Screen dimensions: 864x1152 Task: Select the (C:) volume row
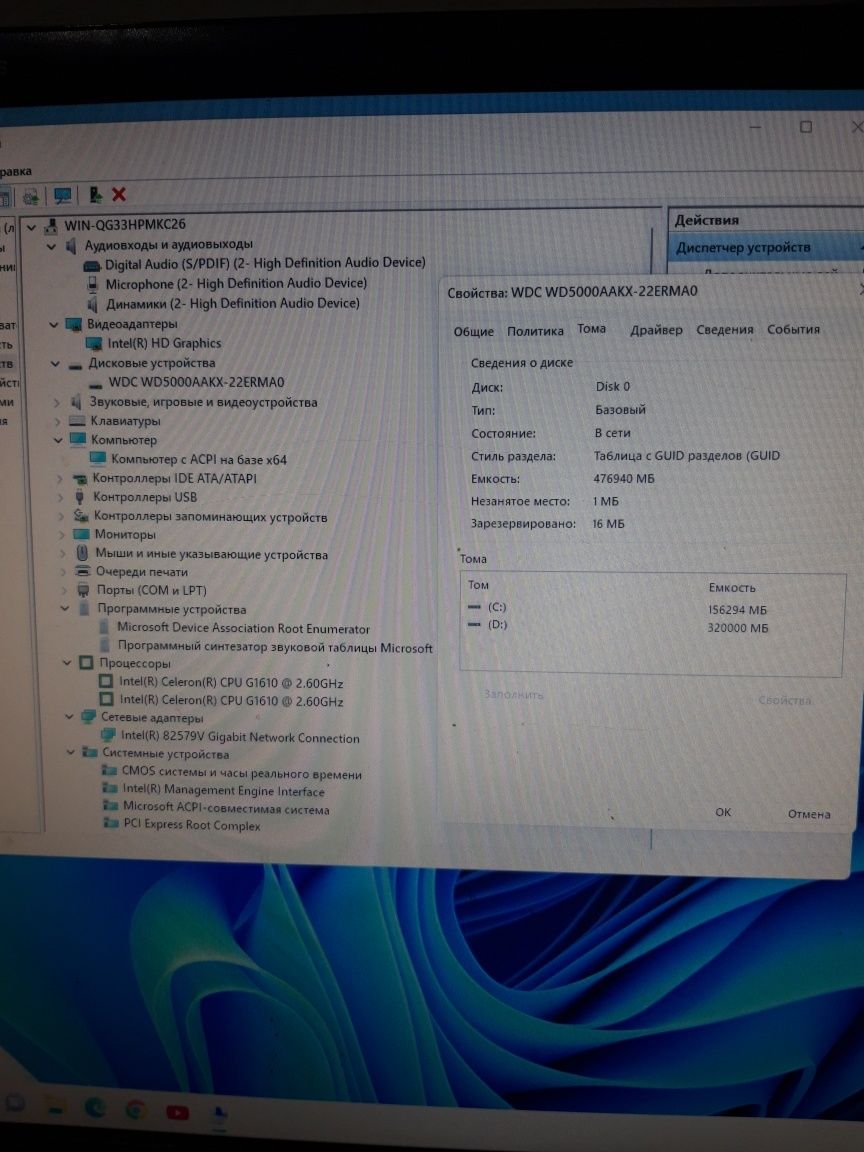tap(652, 608)
